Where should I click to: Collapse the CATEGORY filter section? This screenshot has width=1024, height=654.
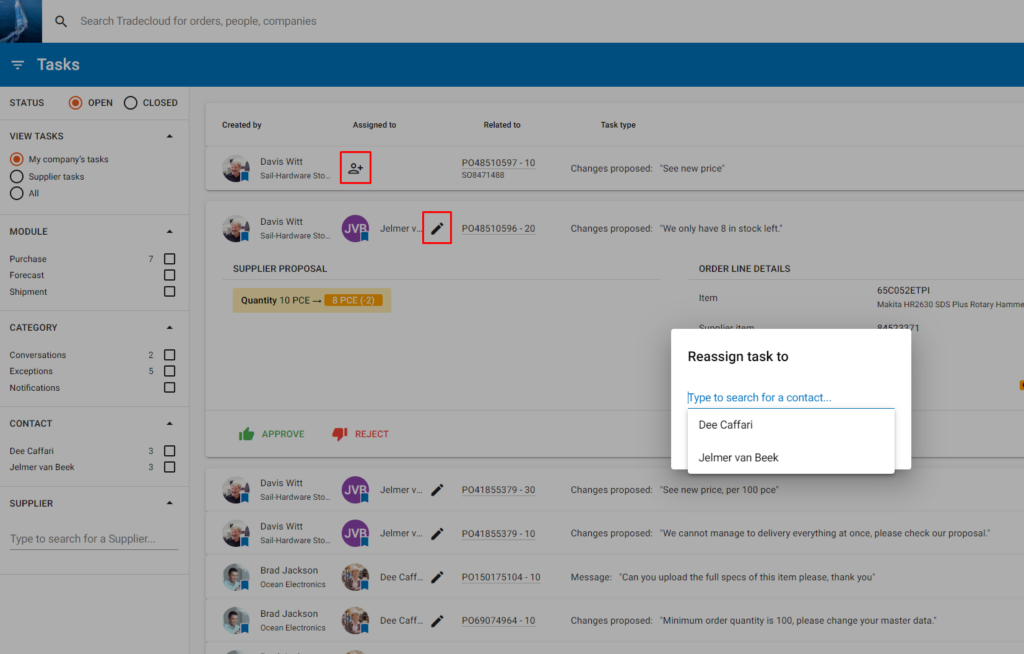pos(169,327)
